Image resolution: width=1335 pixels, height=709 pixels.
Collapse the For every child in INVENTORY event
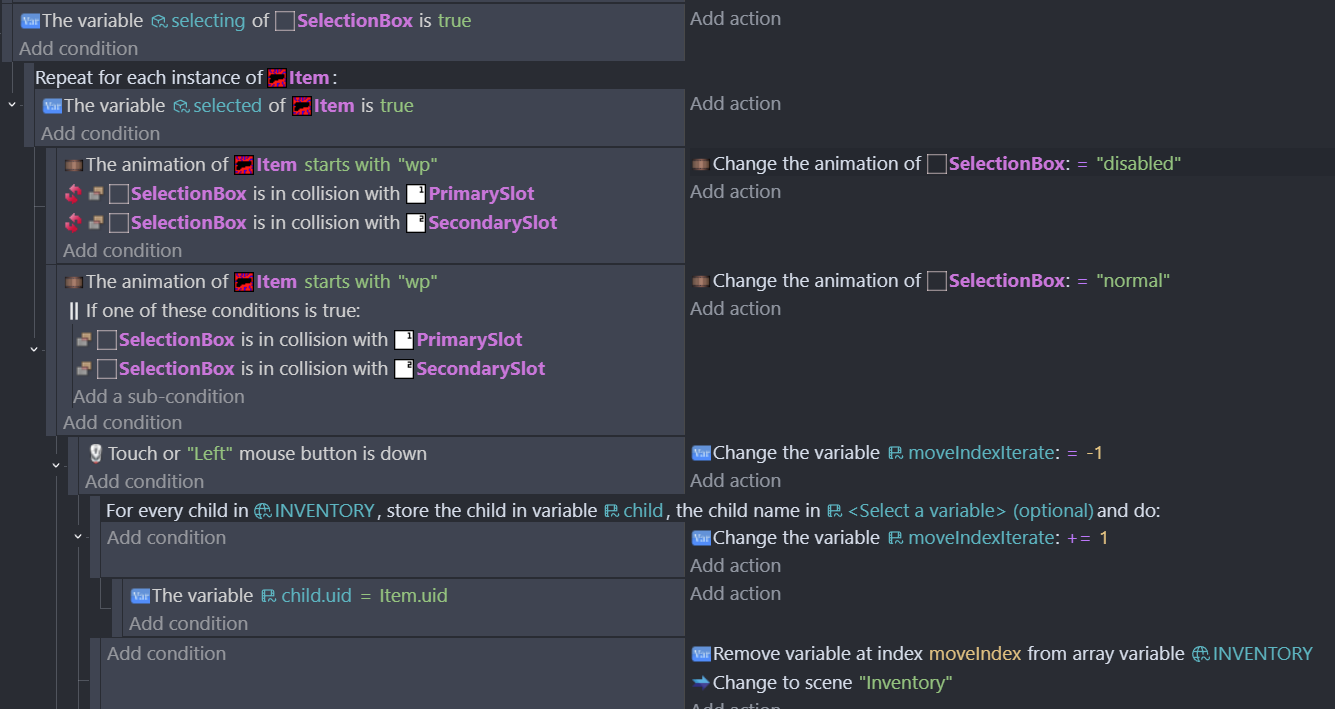(x=78, y=537)
